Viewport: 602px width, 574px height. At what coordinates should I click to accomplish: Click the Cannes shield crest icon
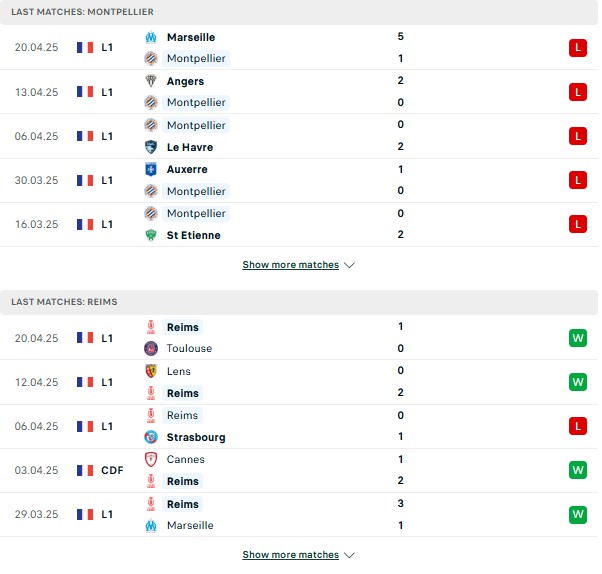(x=151, y=459)
